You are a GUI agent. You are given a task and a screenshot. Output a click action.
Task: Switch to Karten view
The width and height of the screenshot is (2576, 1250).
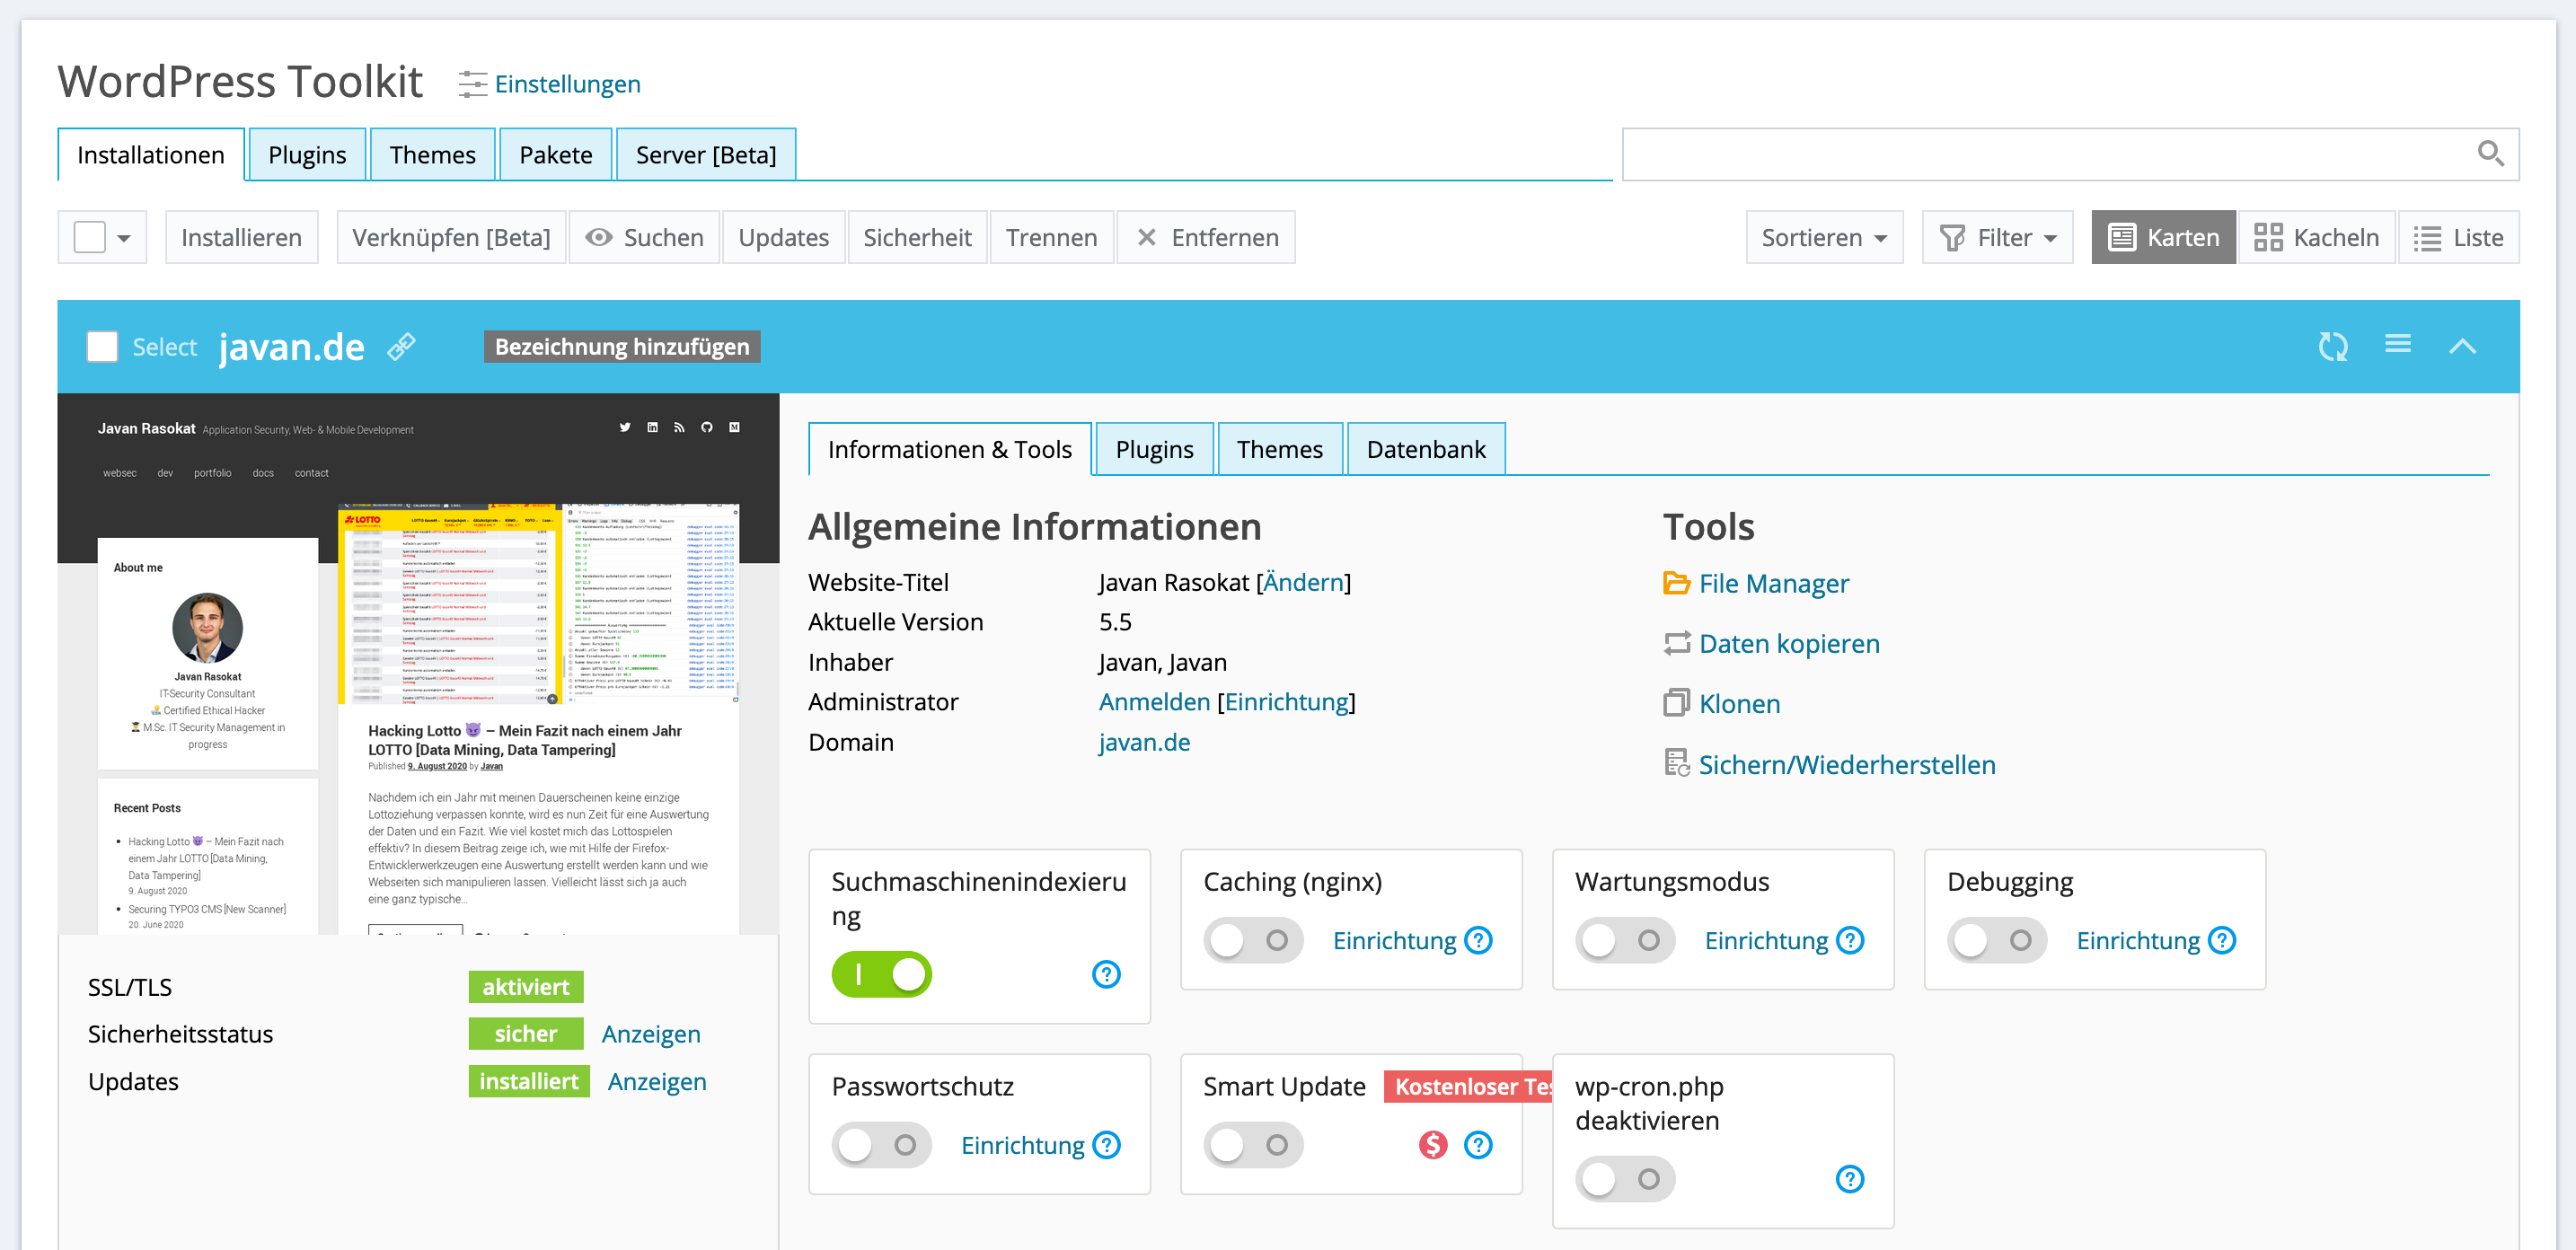[x=2163, y=237]
